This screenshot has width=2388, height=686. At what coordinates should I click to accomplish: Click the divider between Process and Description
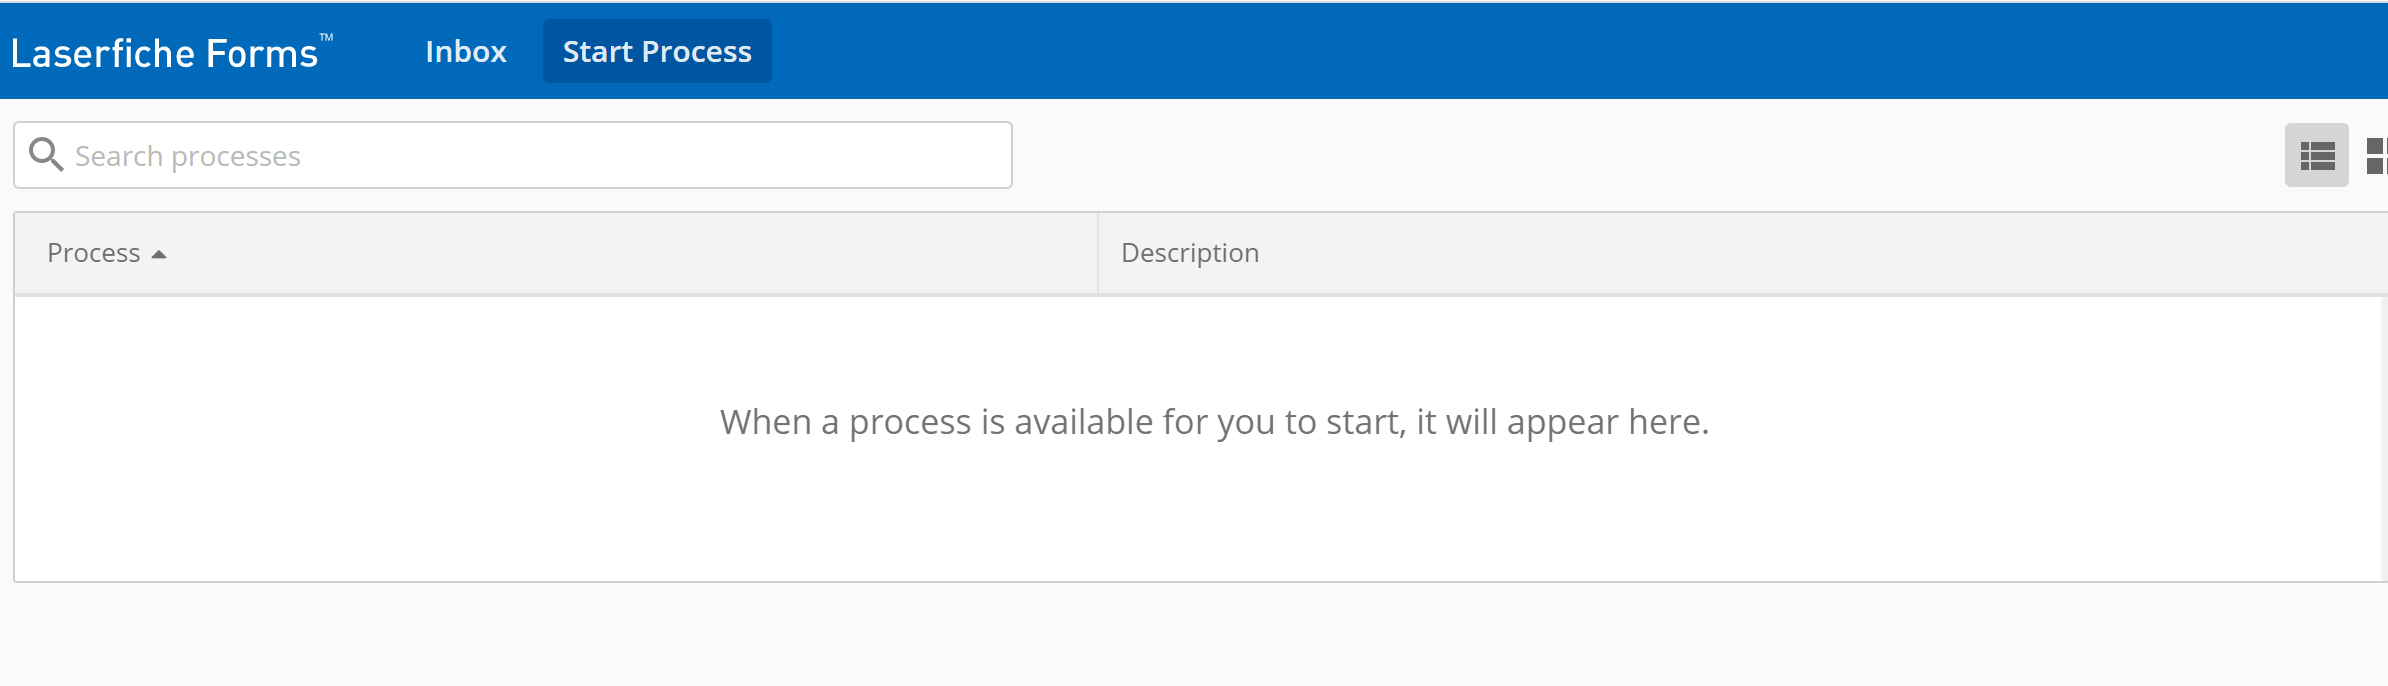click(x=1098, y=253)
